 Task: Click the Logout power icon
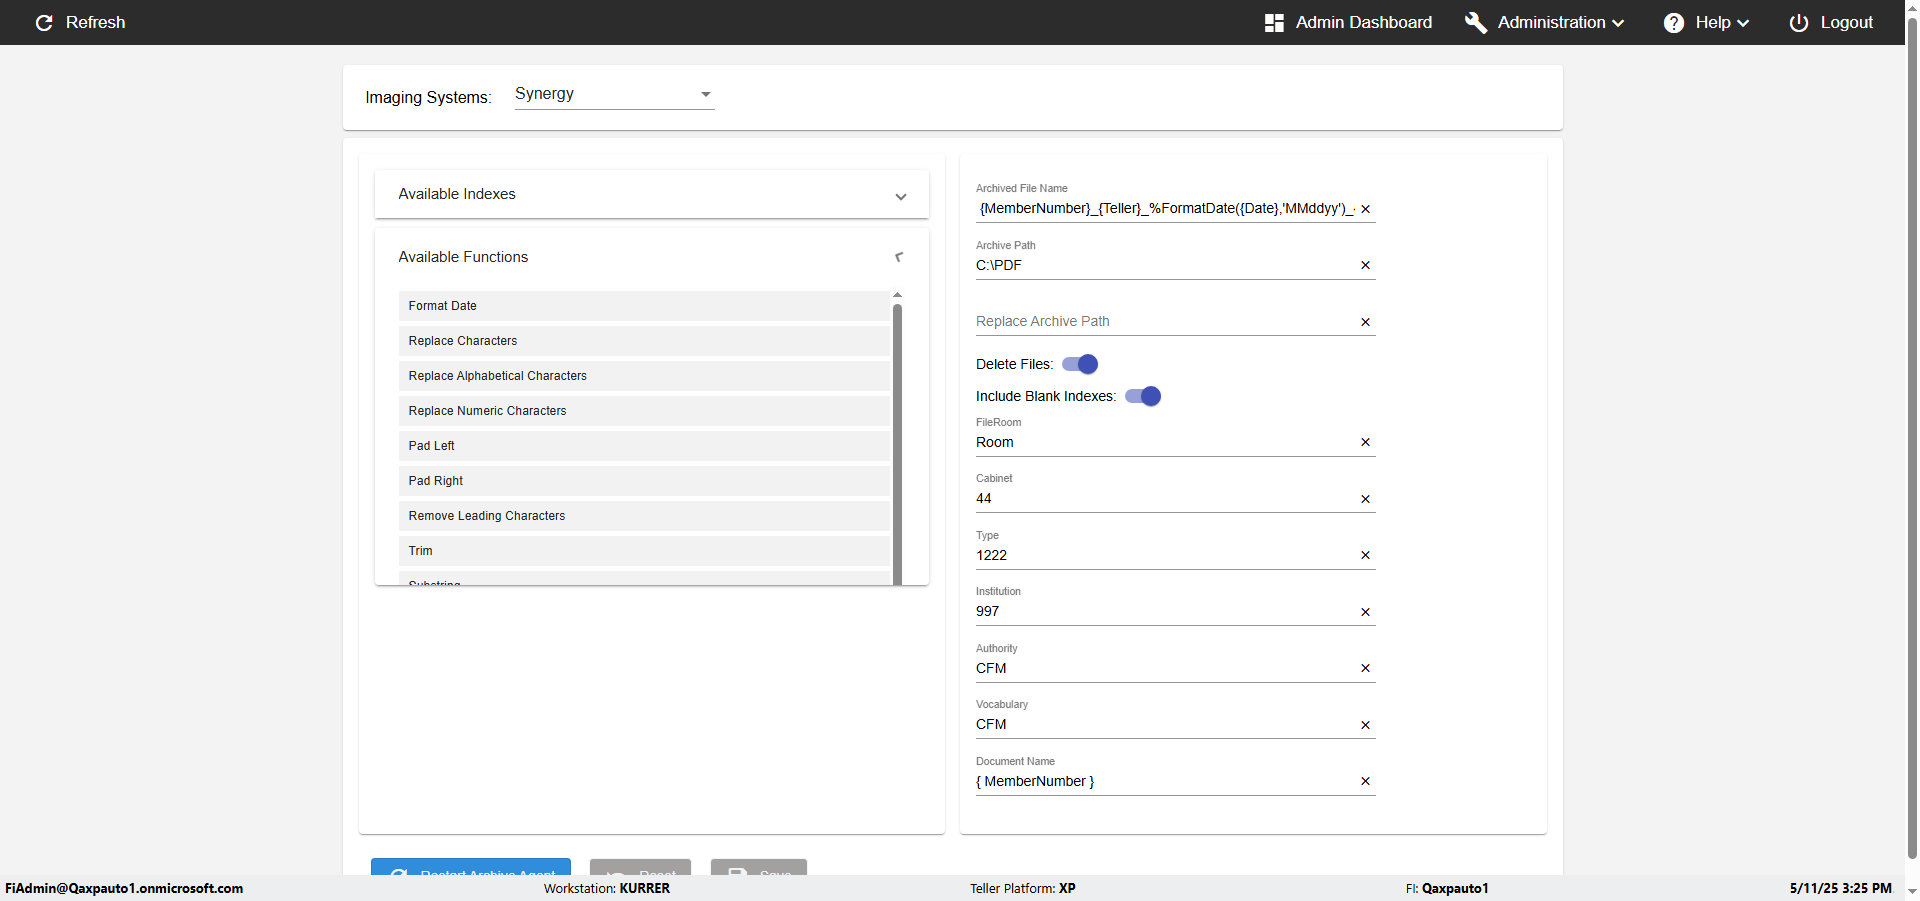[x=1798, y=23]
